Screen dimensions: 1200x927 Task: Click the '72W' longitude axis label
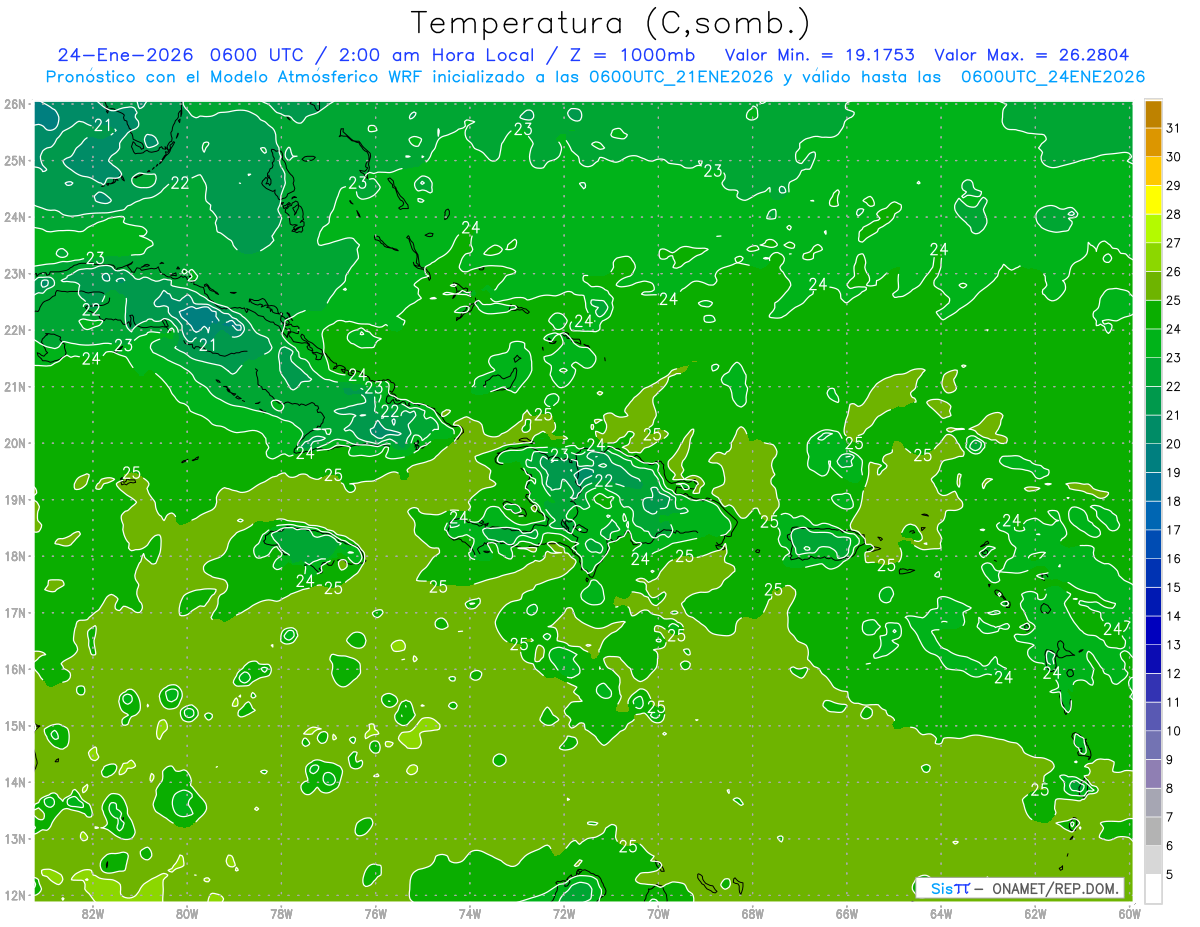[564, 913]
